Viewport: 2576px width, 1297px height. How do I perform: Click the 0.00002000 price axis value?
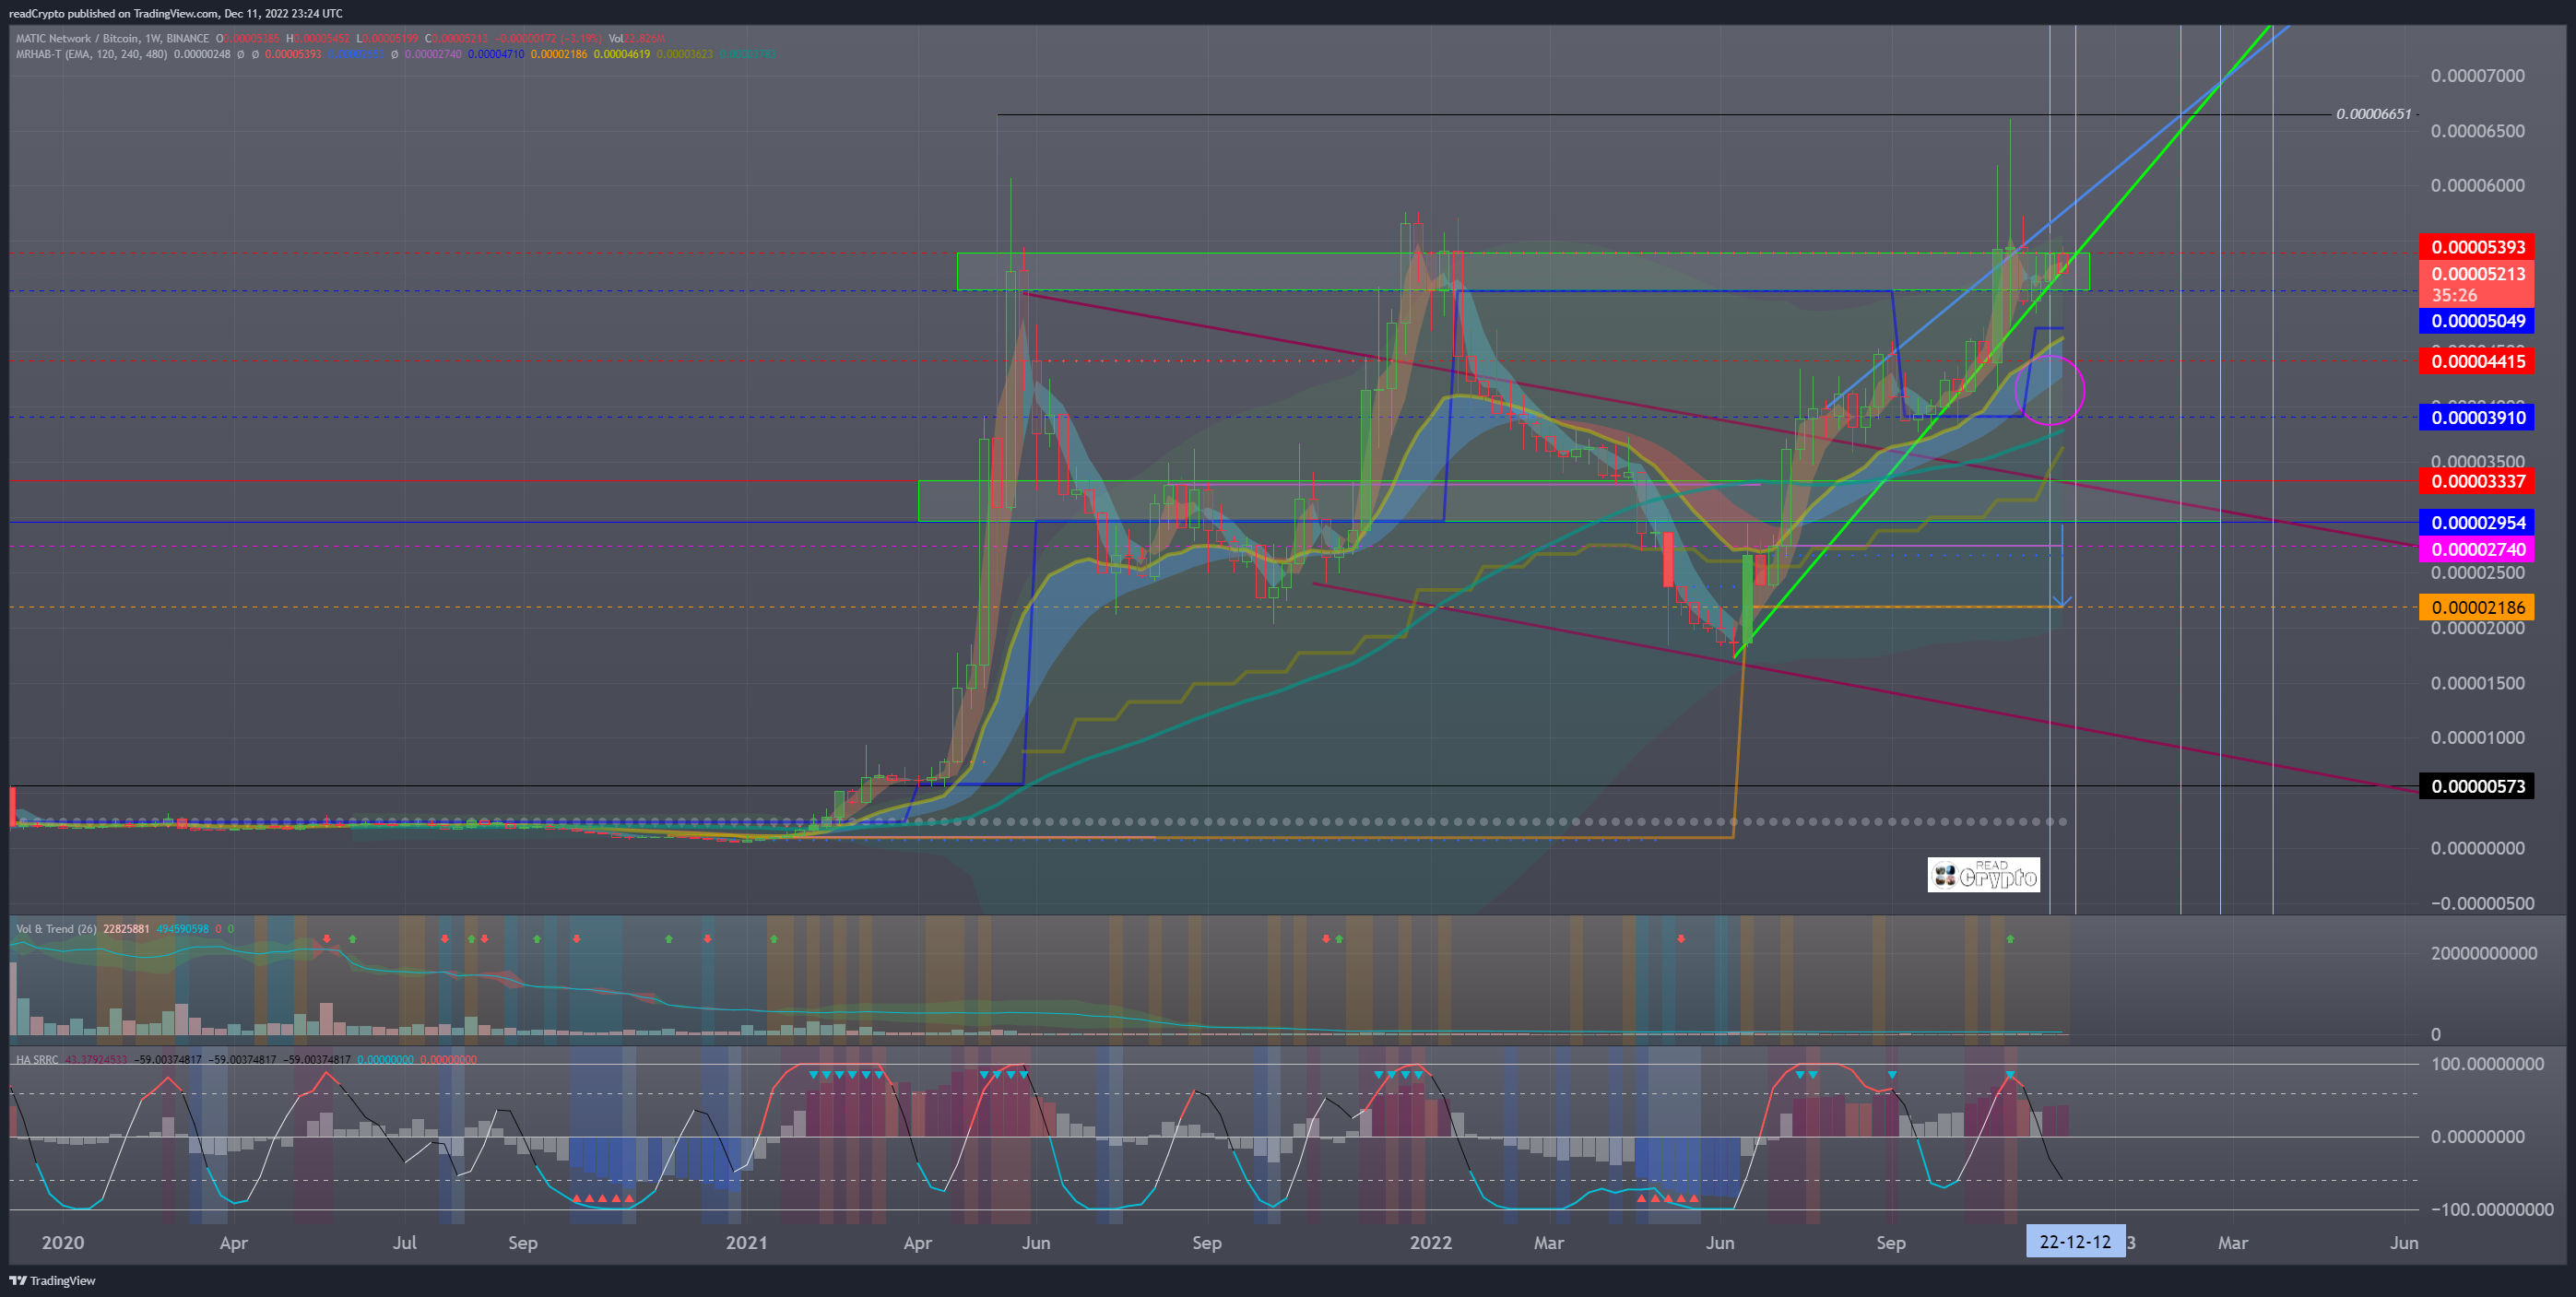2477,628
